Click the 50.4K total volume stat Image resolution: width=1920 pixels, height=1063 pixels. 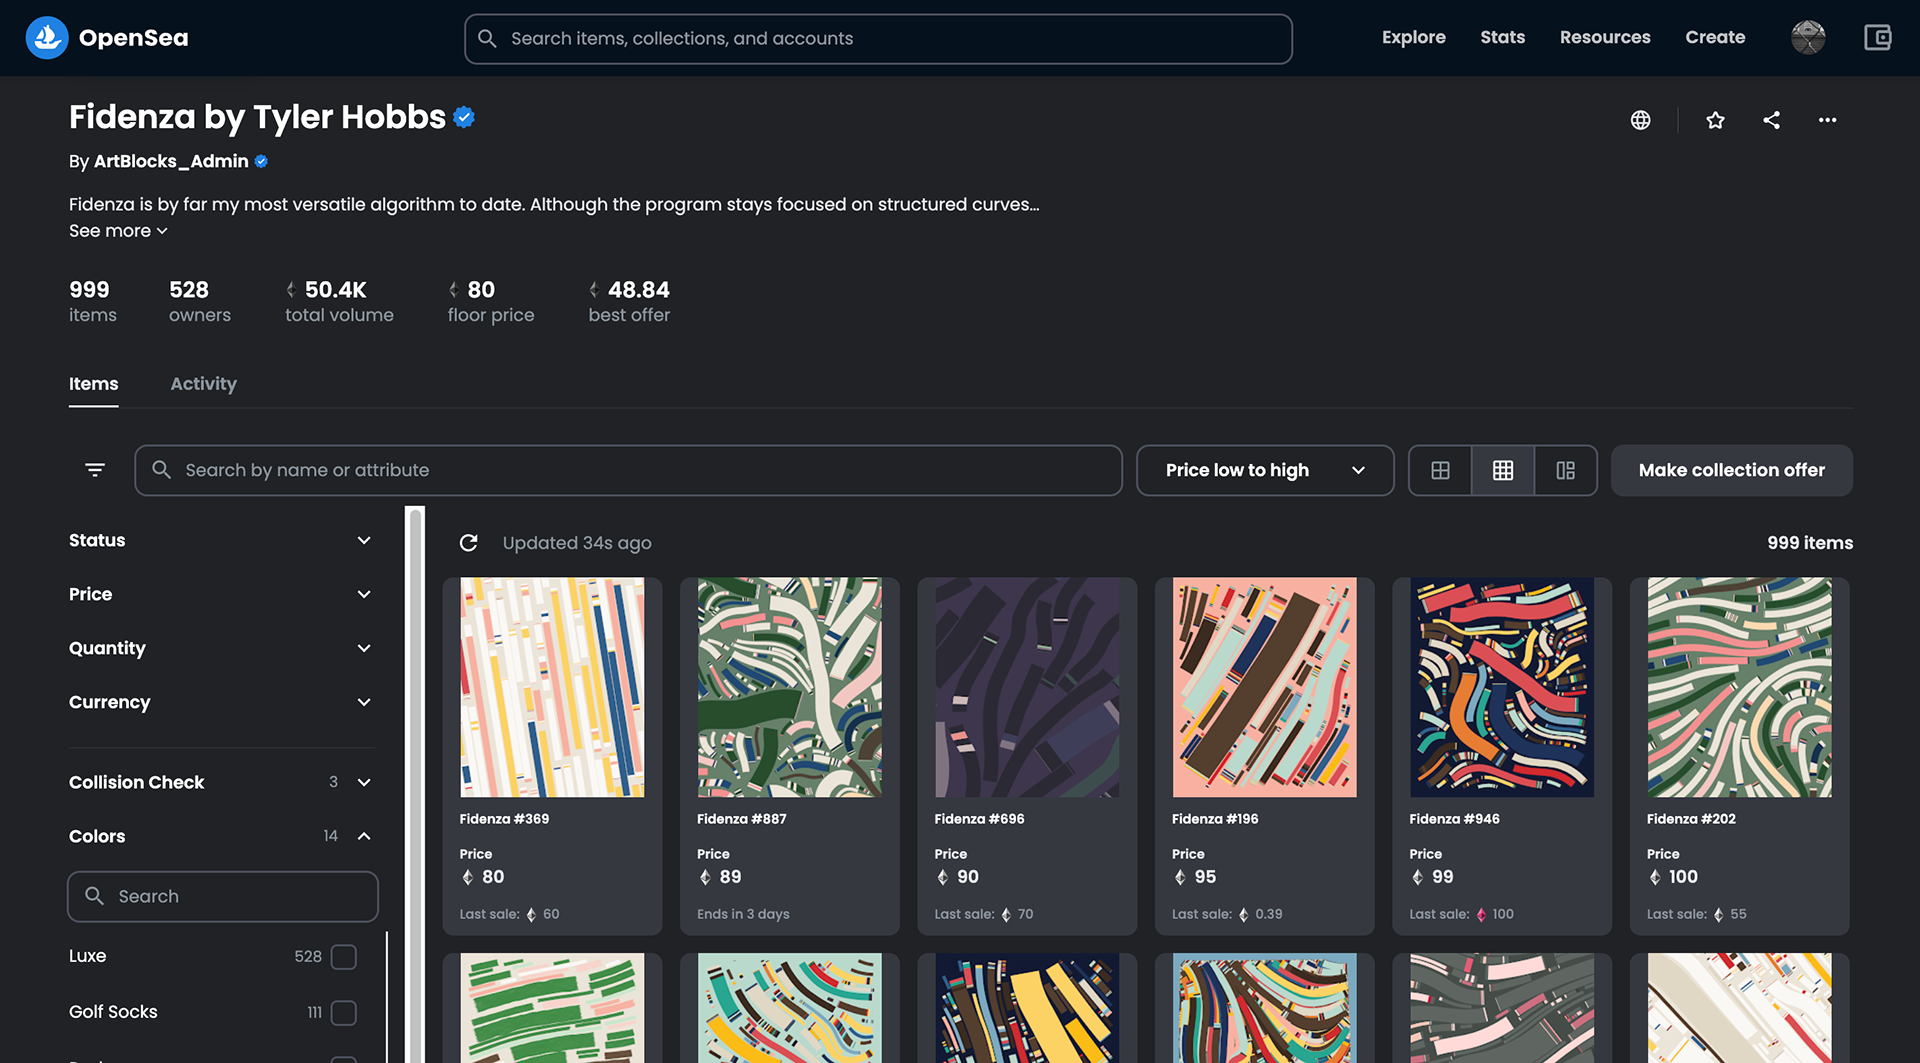click(x=339, y=302)
